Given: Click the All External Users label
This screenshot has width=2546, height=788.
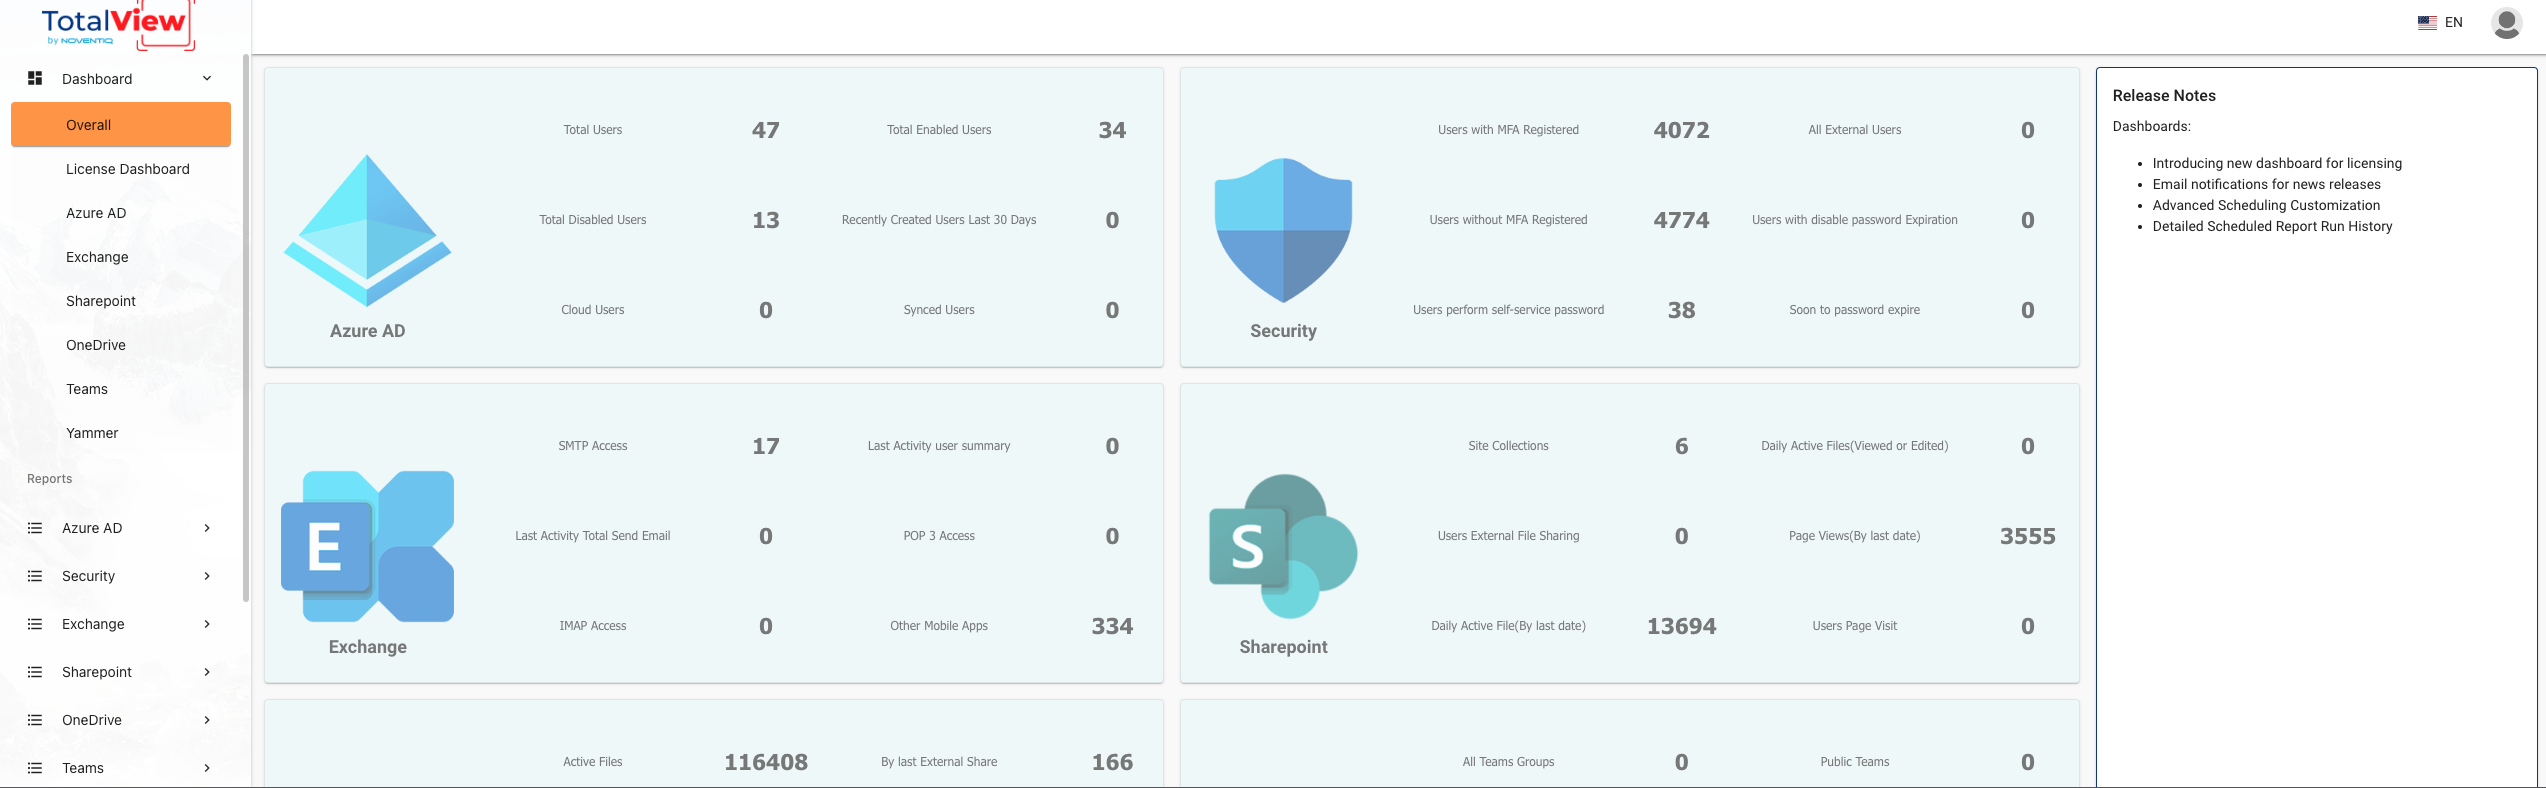Looking at the screenshot, I should click(x=1855, y=130).
